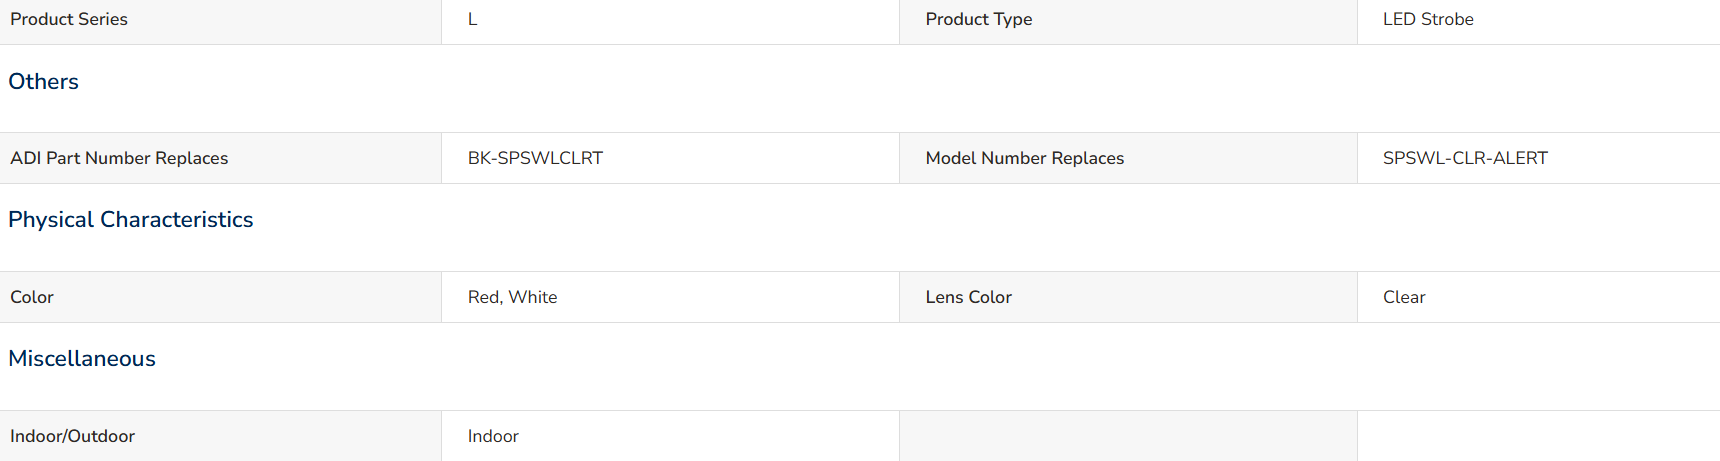Screen dimensions: 1720x461
Task: Click the empty label cell beside Indoor
Action: click(1128, 436)
